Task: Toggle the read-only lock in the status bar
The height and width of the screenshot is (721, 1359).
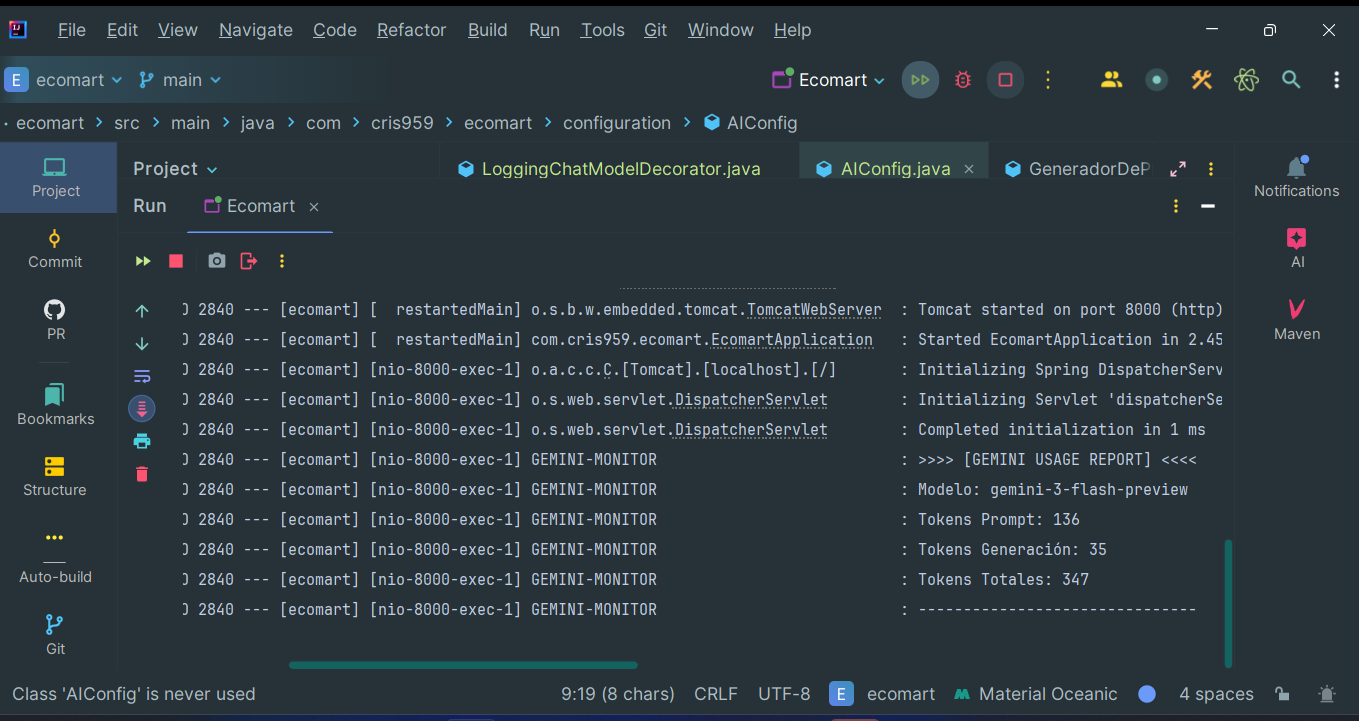Action: pos(1282,694)
